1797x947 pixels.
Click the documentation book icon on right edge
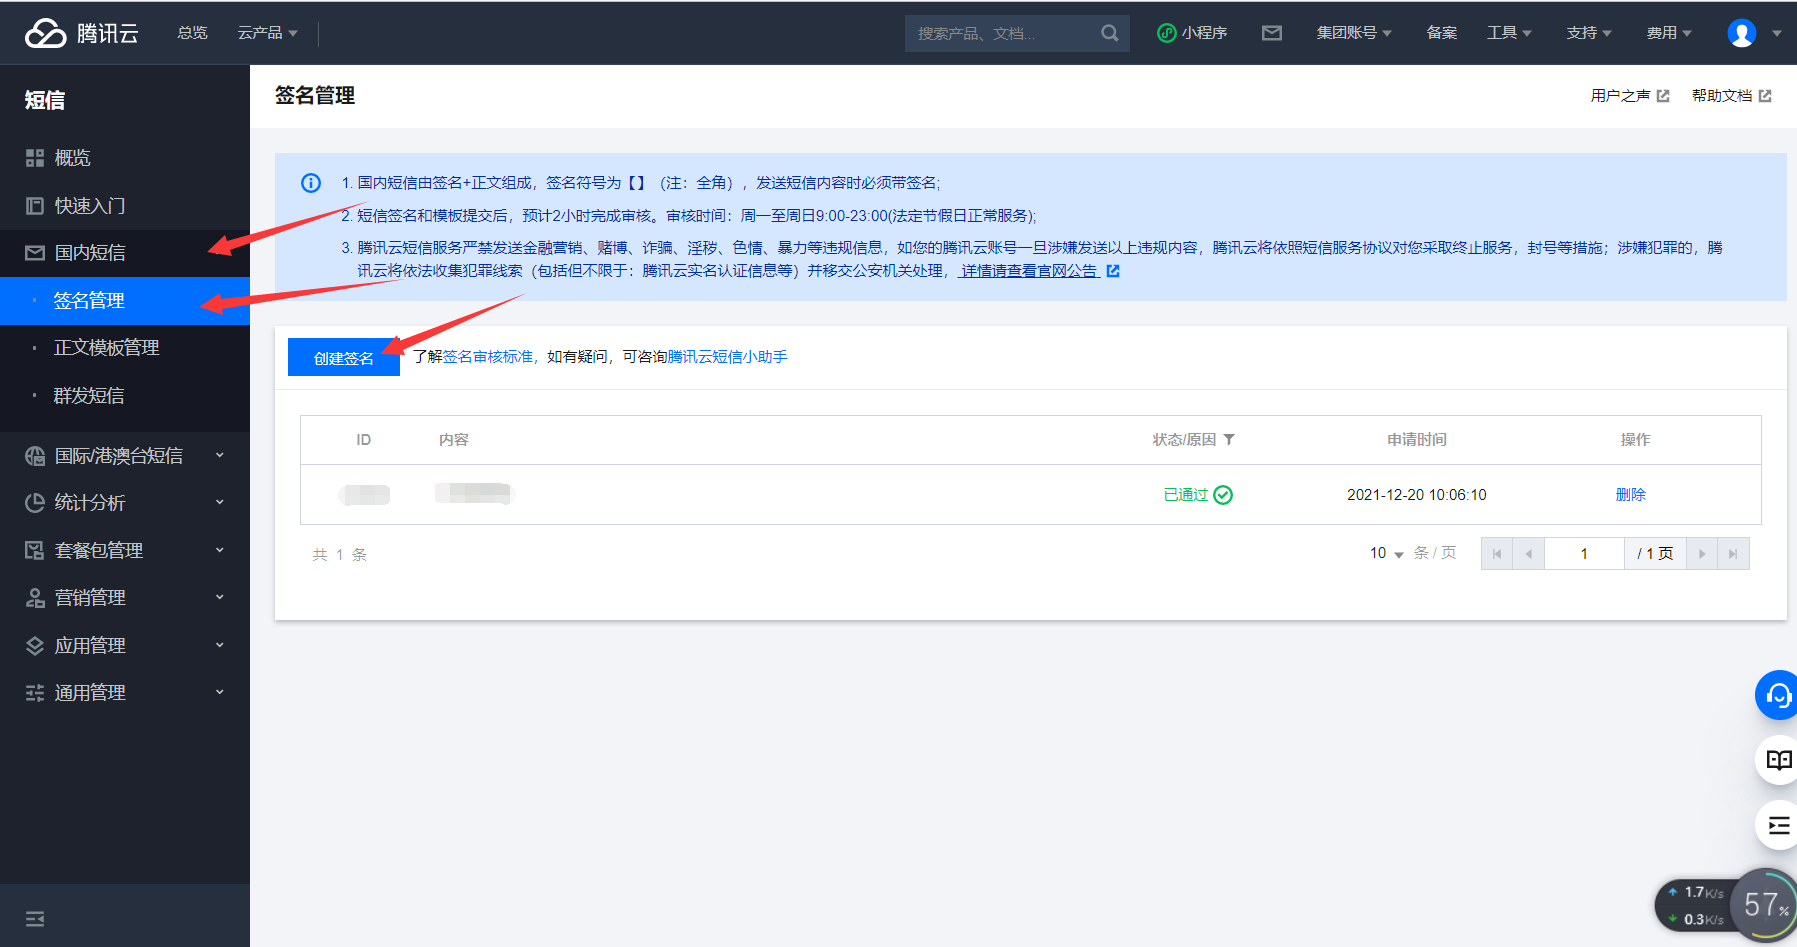(x=1778, y=759)
